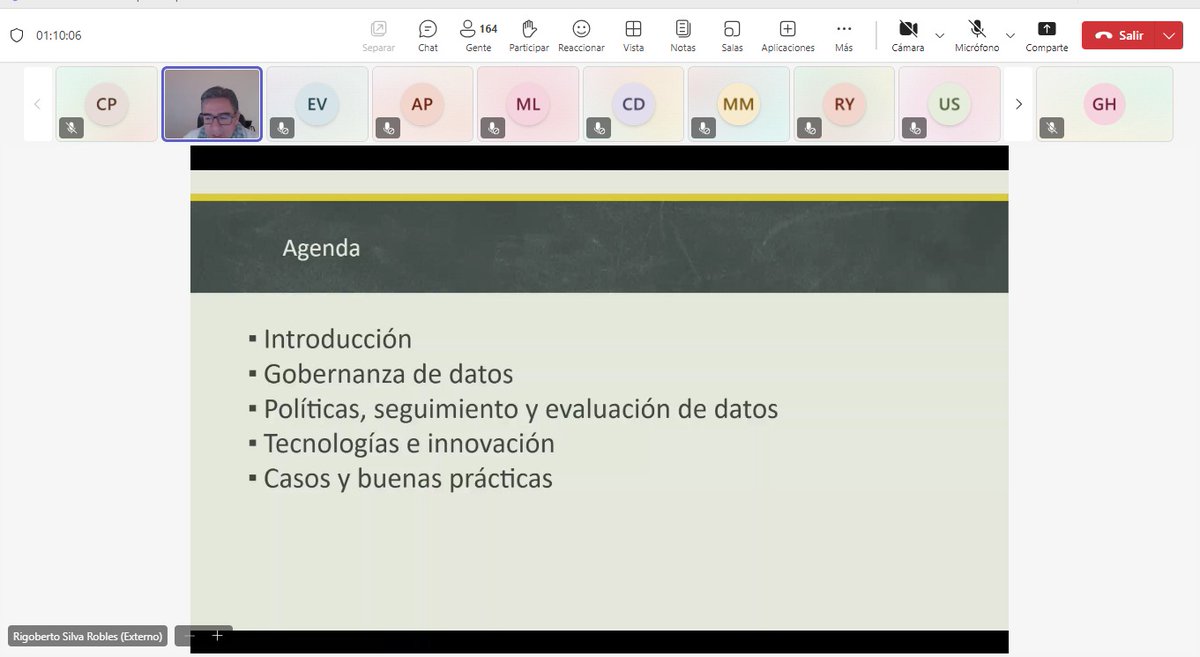1200x657 pixels.
Task: Click Políticas, seguimiento y evaluación bullet
Action: pos(520,409)
